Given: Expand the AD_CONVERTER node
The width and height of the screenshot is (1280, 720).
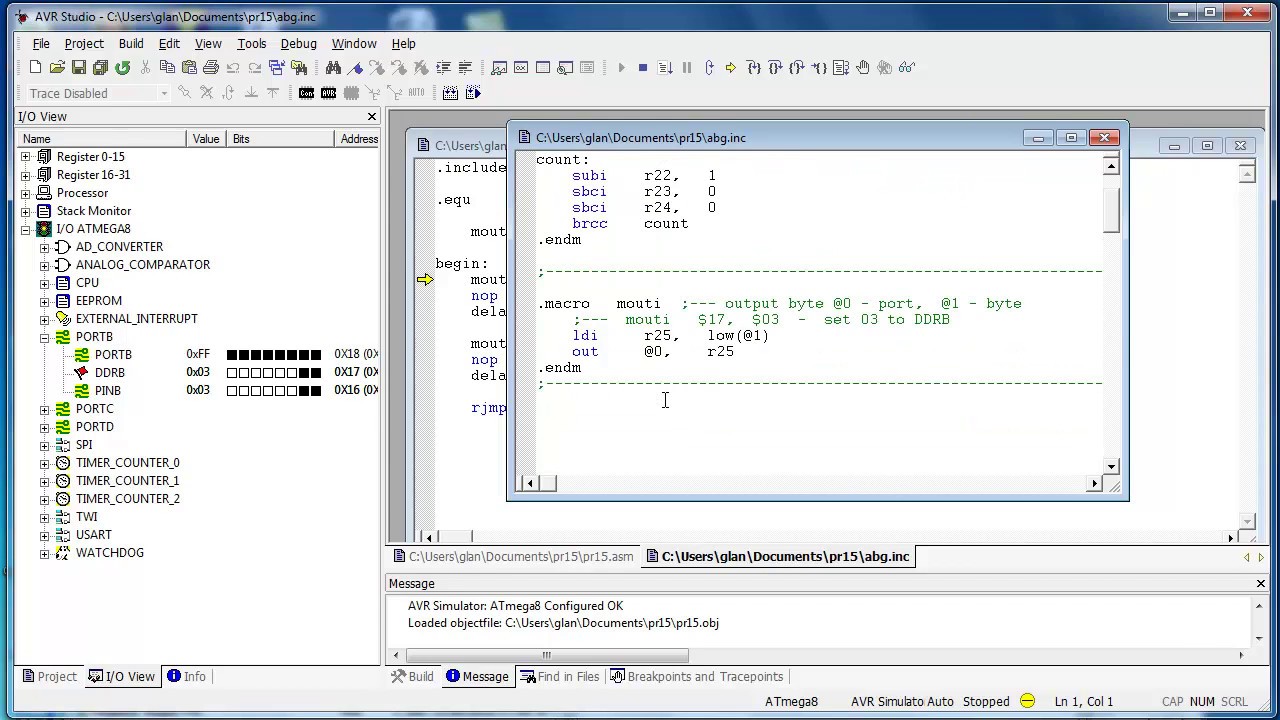Looking at the screenshot, I should 45,247.
